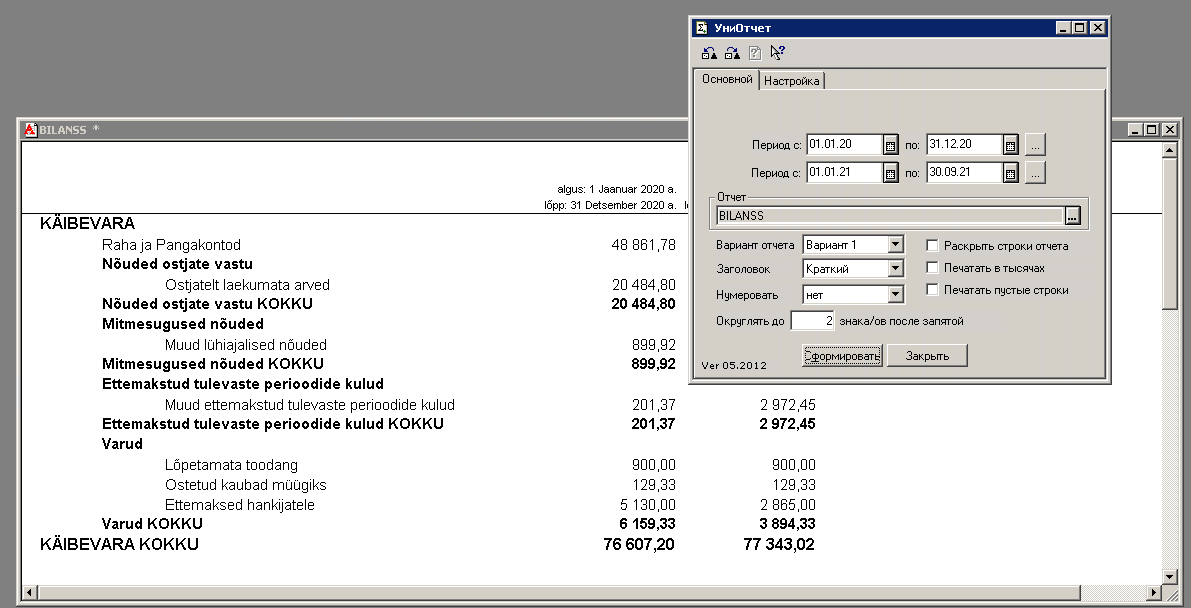1191x608 pixels.
Task: Click the Округлять до digits field
Action: pos(813,321)
